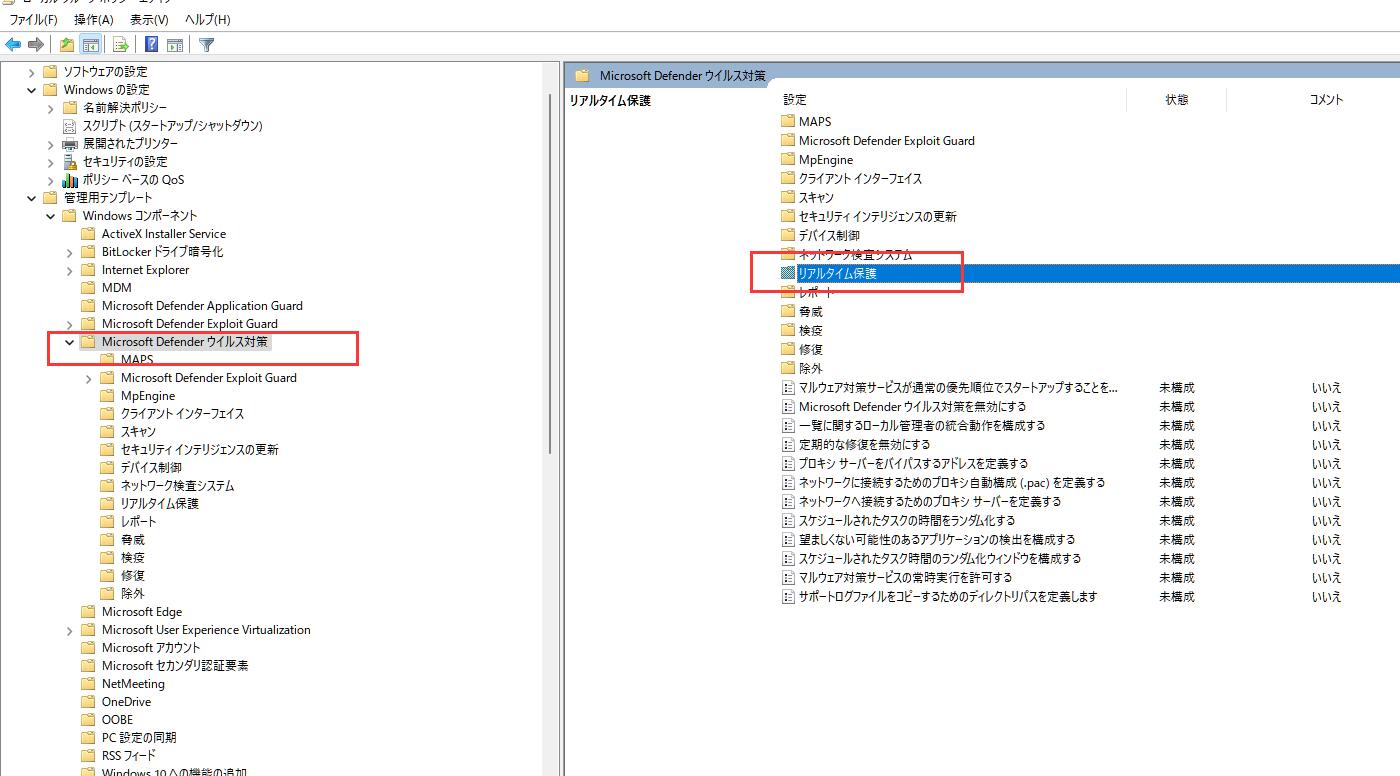This screenshot has width=1400, height=776.
Task: Collapse the Windows コンポーネント node
Action: tap(51, 216)
